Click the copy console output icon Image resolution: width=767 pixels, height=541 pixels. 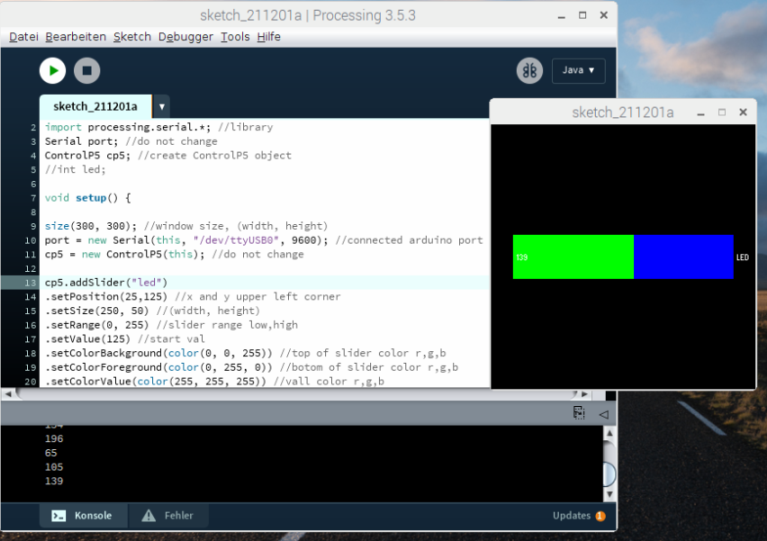click(x=579, y=413)
